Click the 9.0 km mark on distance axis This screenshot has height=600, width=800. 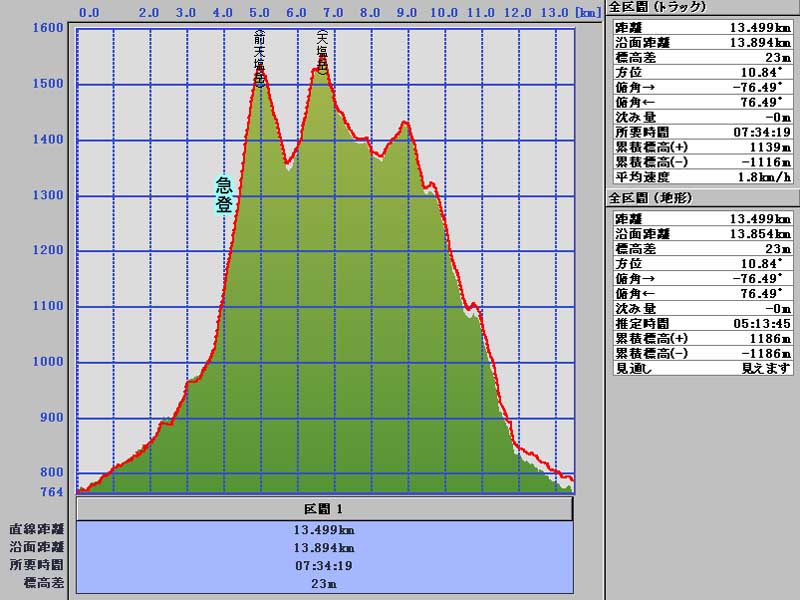407,13
